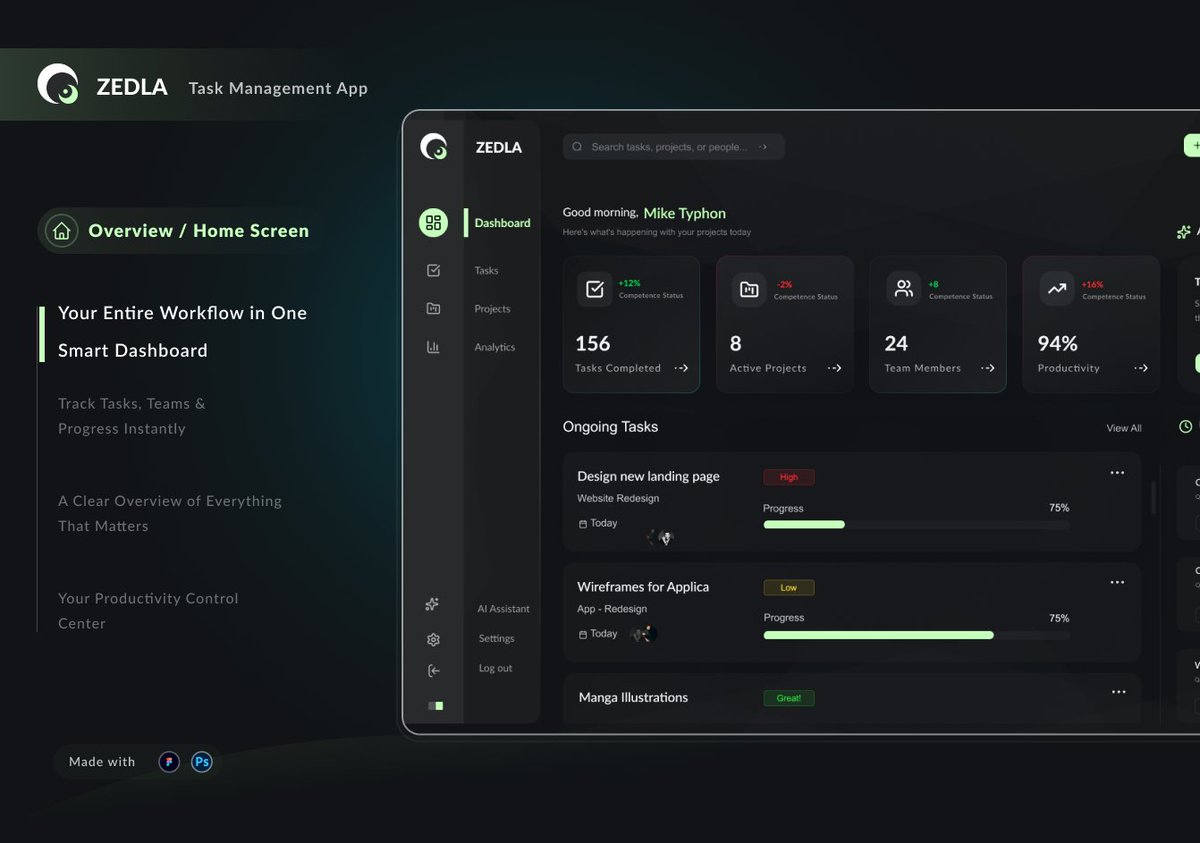Select the Tasks checkbox icon in sidebar

[x=433, y=270]
